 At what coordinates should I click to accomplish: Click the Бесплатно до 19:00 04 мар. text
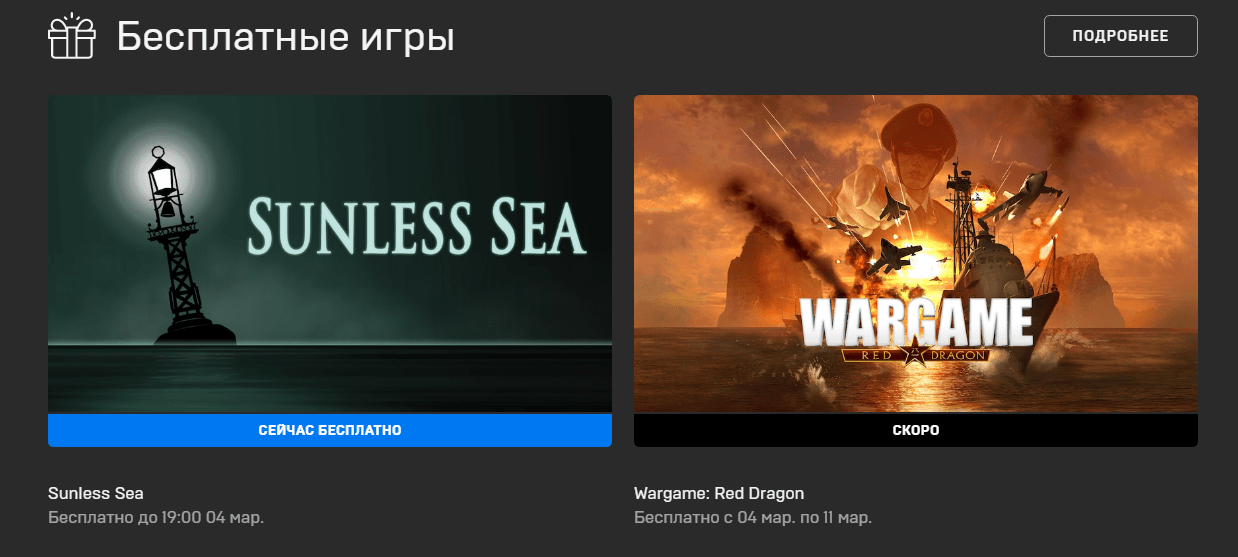coord(156,518)
